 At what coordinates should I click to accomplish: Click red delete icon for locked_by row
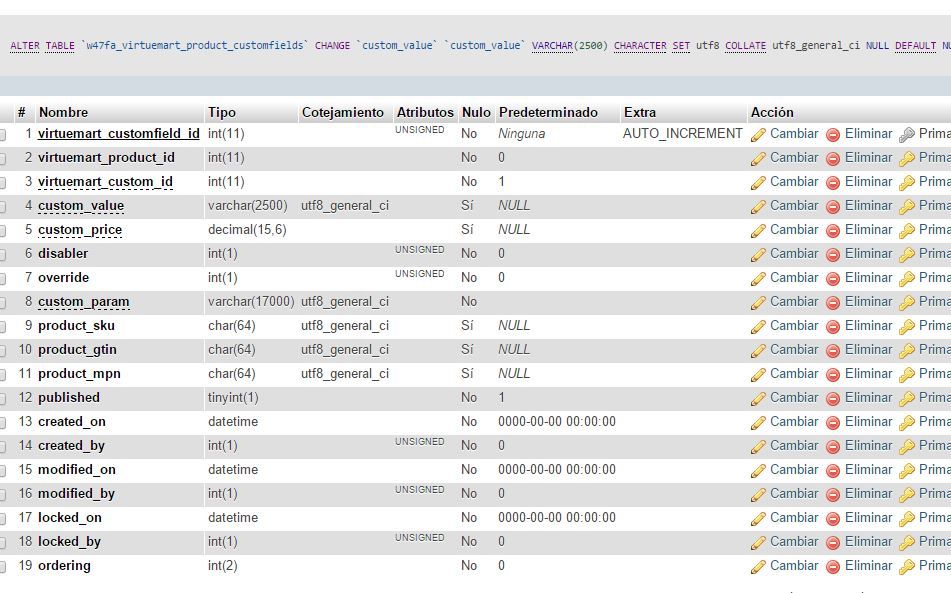[x=833, y=543]
